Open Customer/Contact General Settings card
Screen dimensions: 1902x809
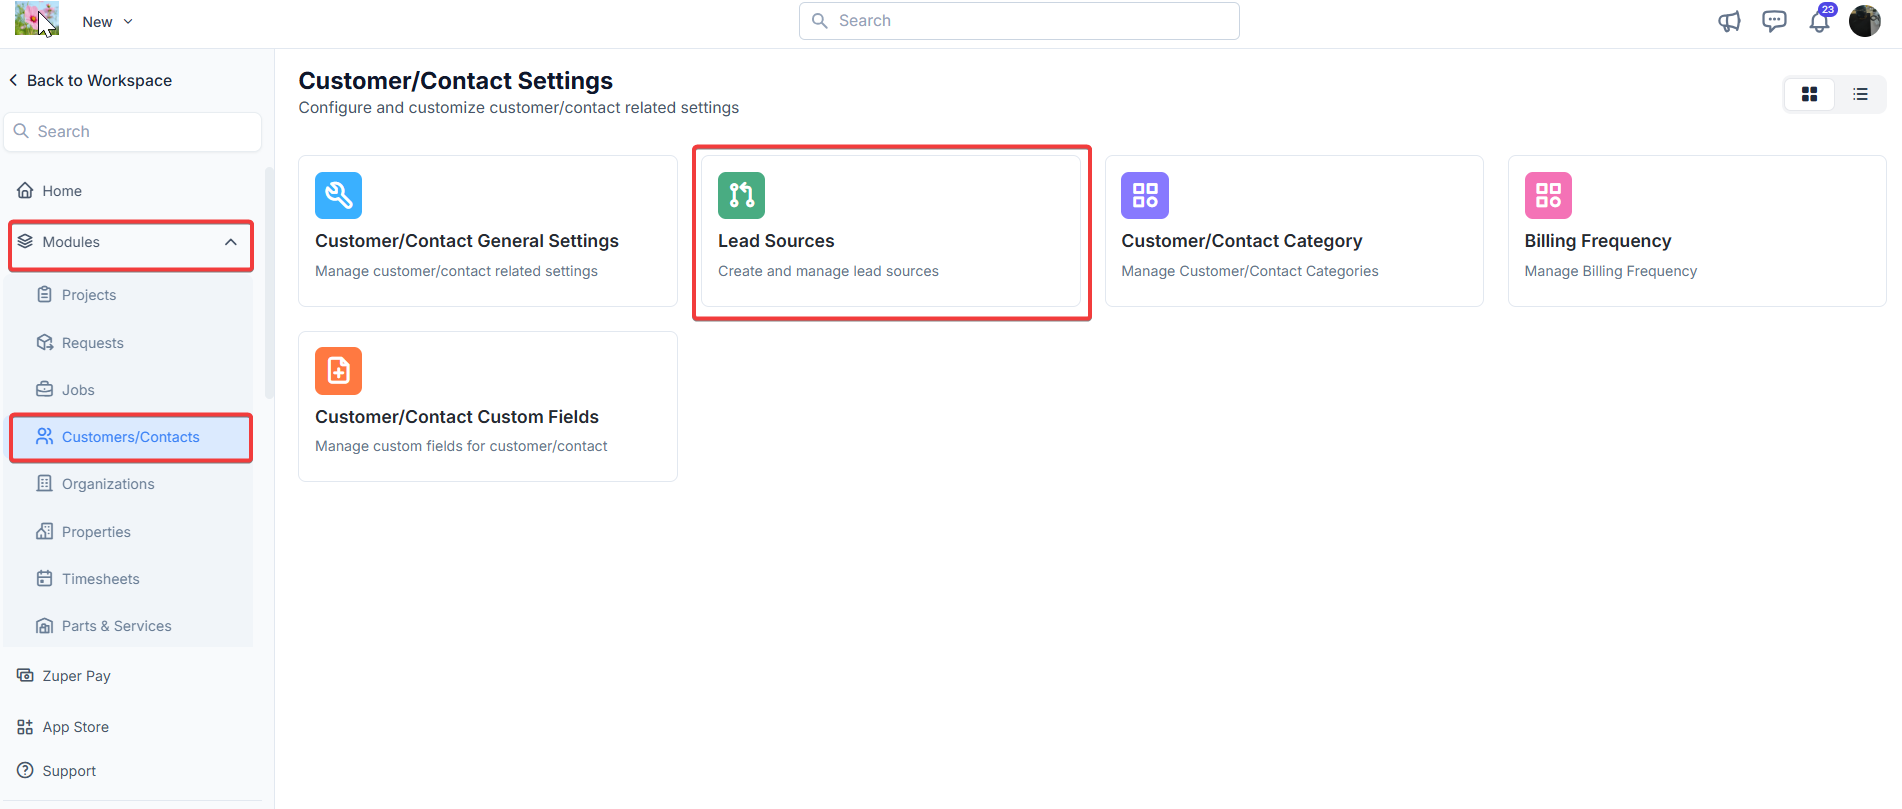pos(488,231)
